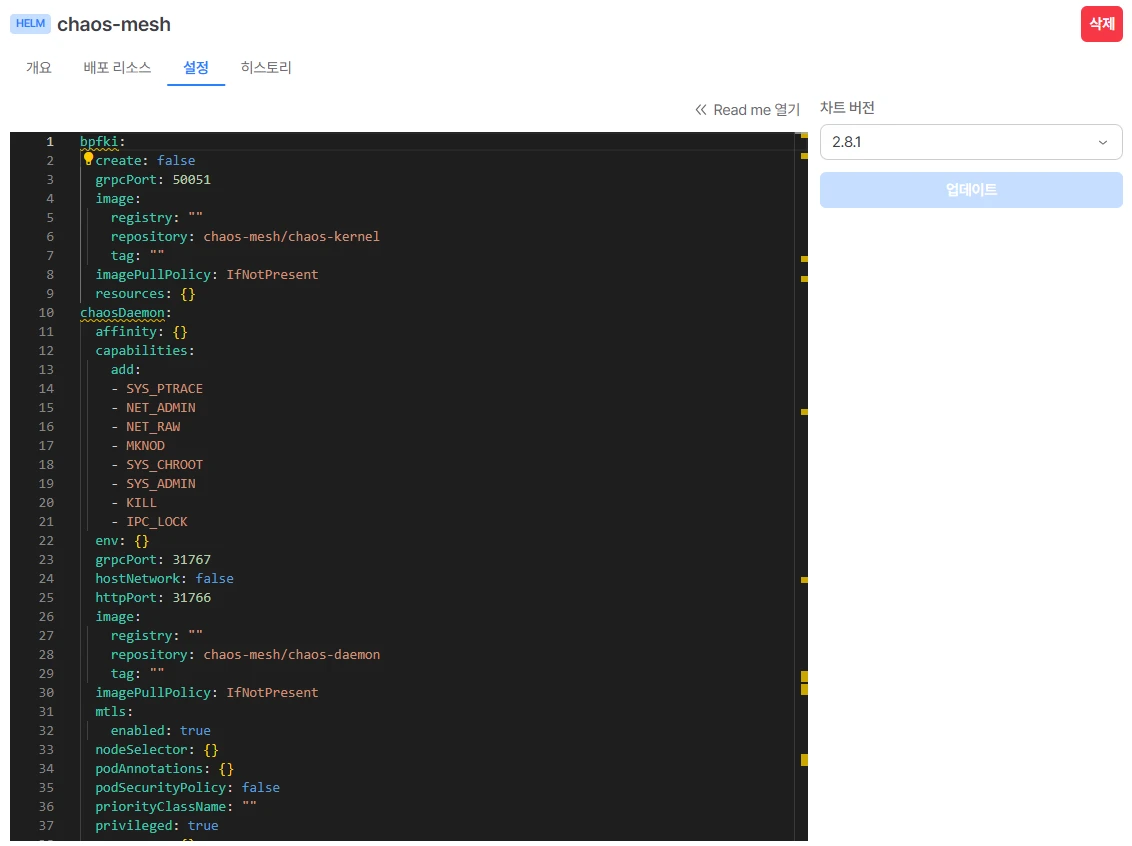Click the 차트 버전 label

(847, 108)
